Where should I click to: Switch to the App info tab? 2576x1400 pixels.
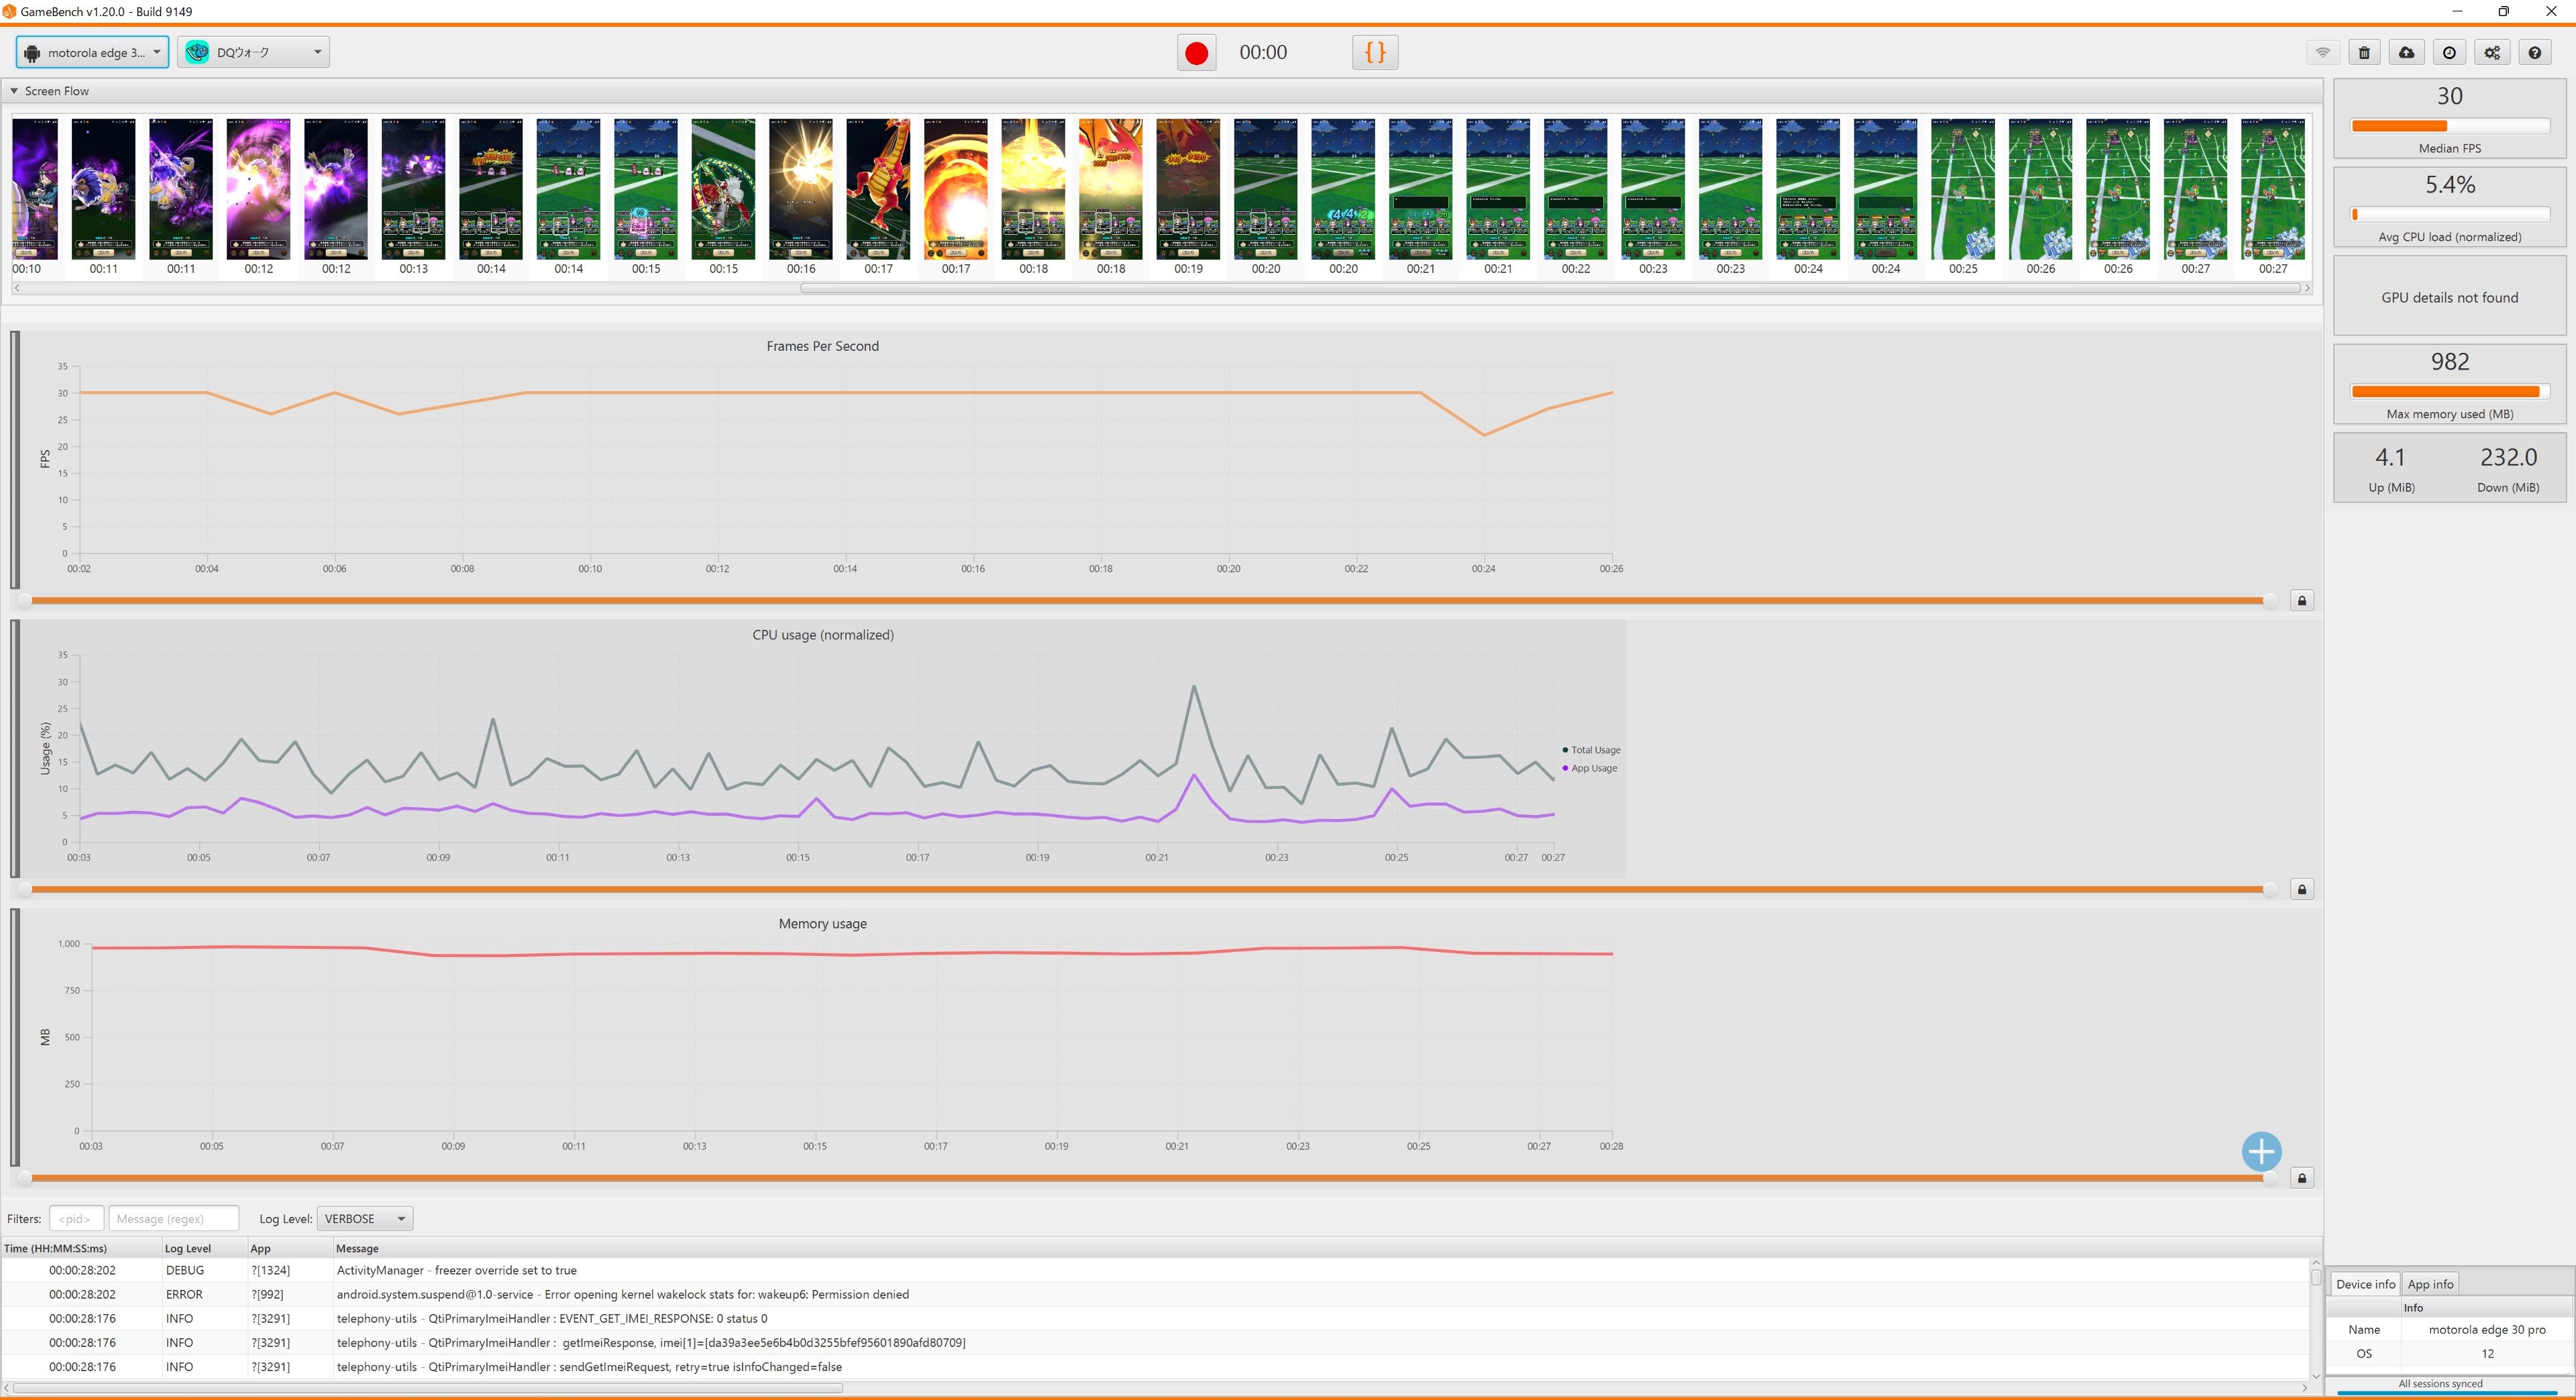coord(2430,1285)
